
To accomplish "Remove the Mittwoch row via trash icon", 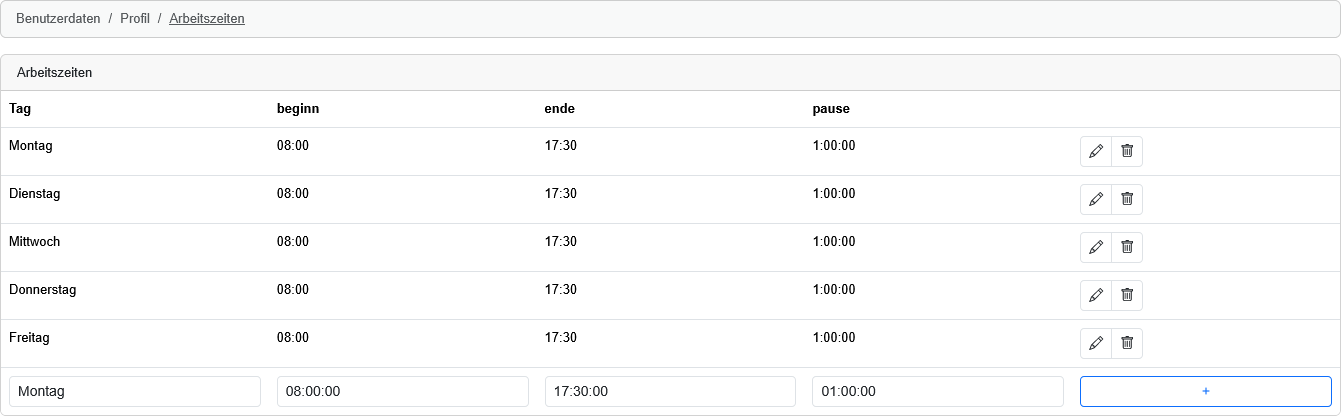I will [1127, 247].
